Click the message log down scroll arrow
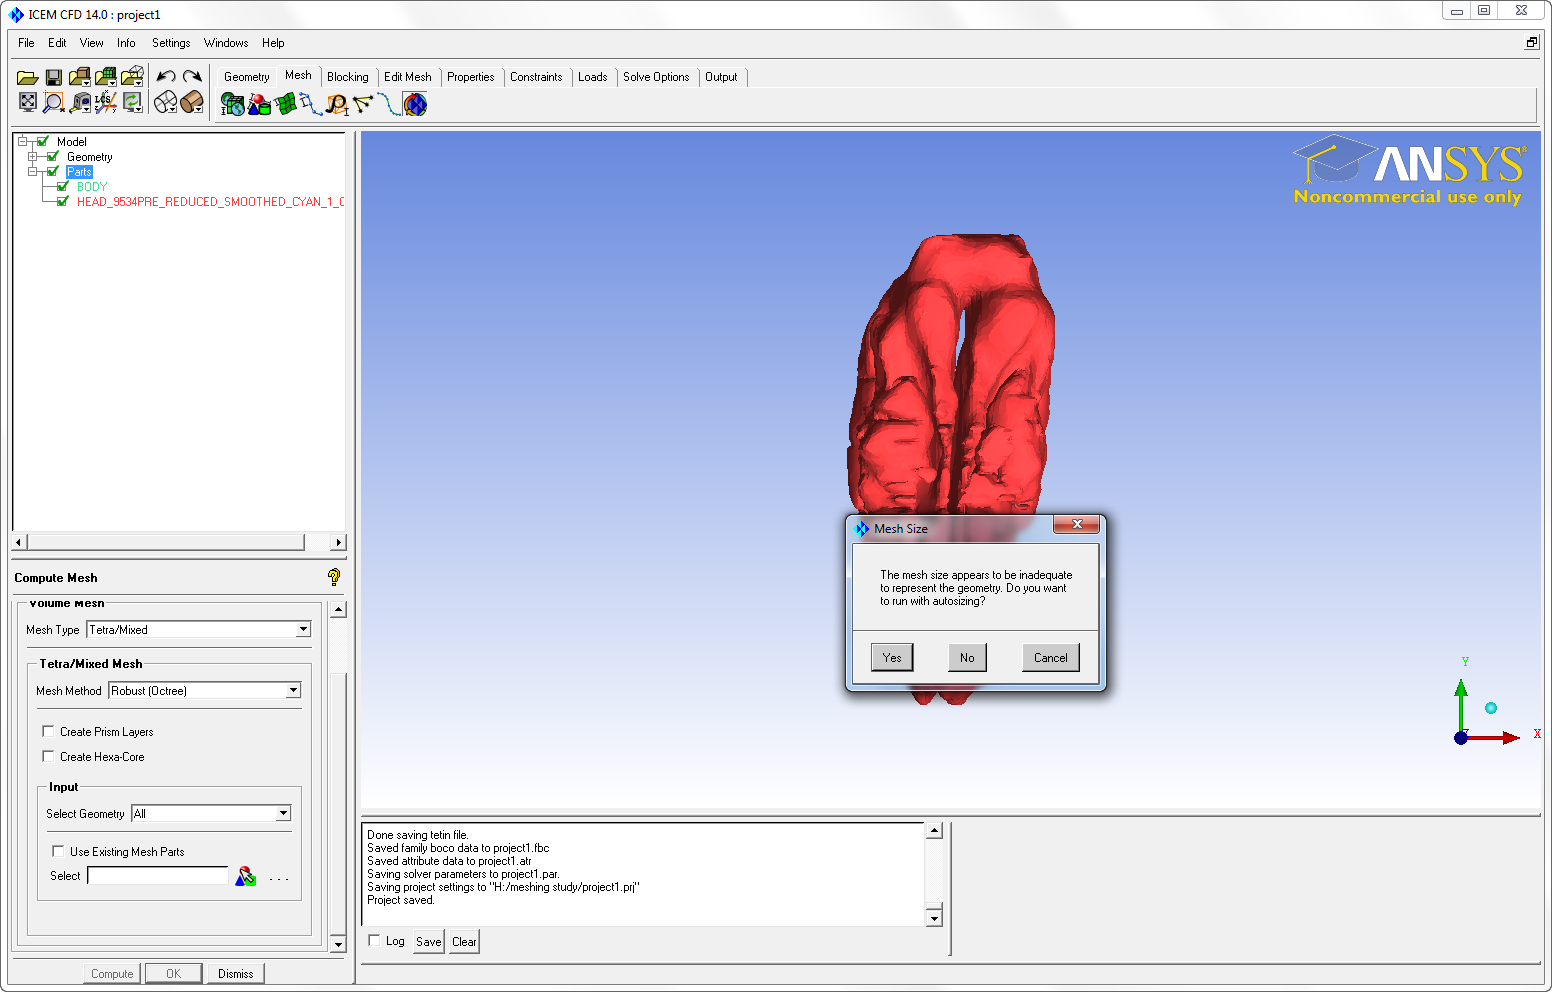The image size is (1552, 992). [x=934, y=918]
